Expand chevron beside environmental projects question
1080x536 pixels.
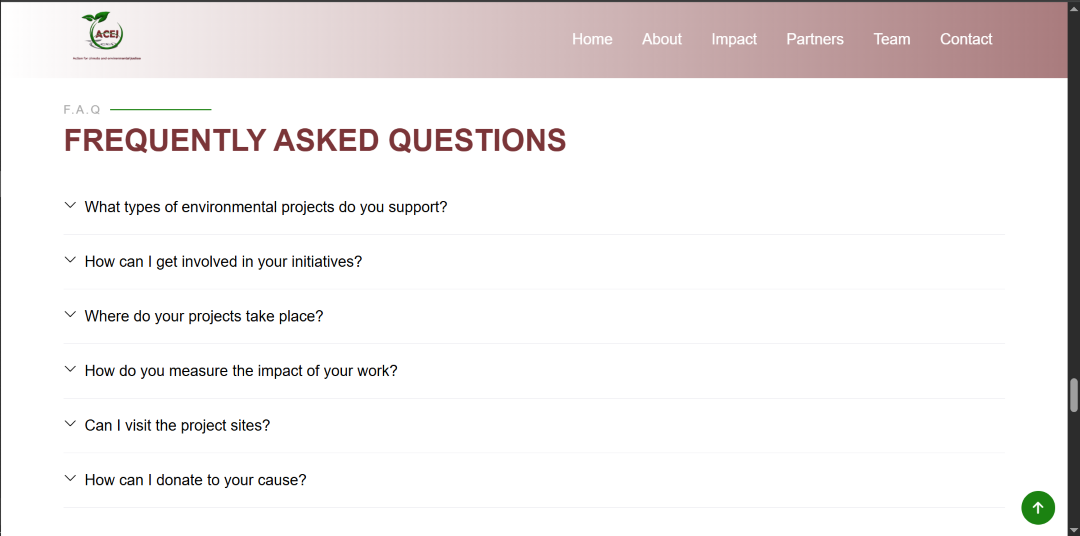coord(70,206)
